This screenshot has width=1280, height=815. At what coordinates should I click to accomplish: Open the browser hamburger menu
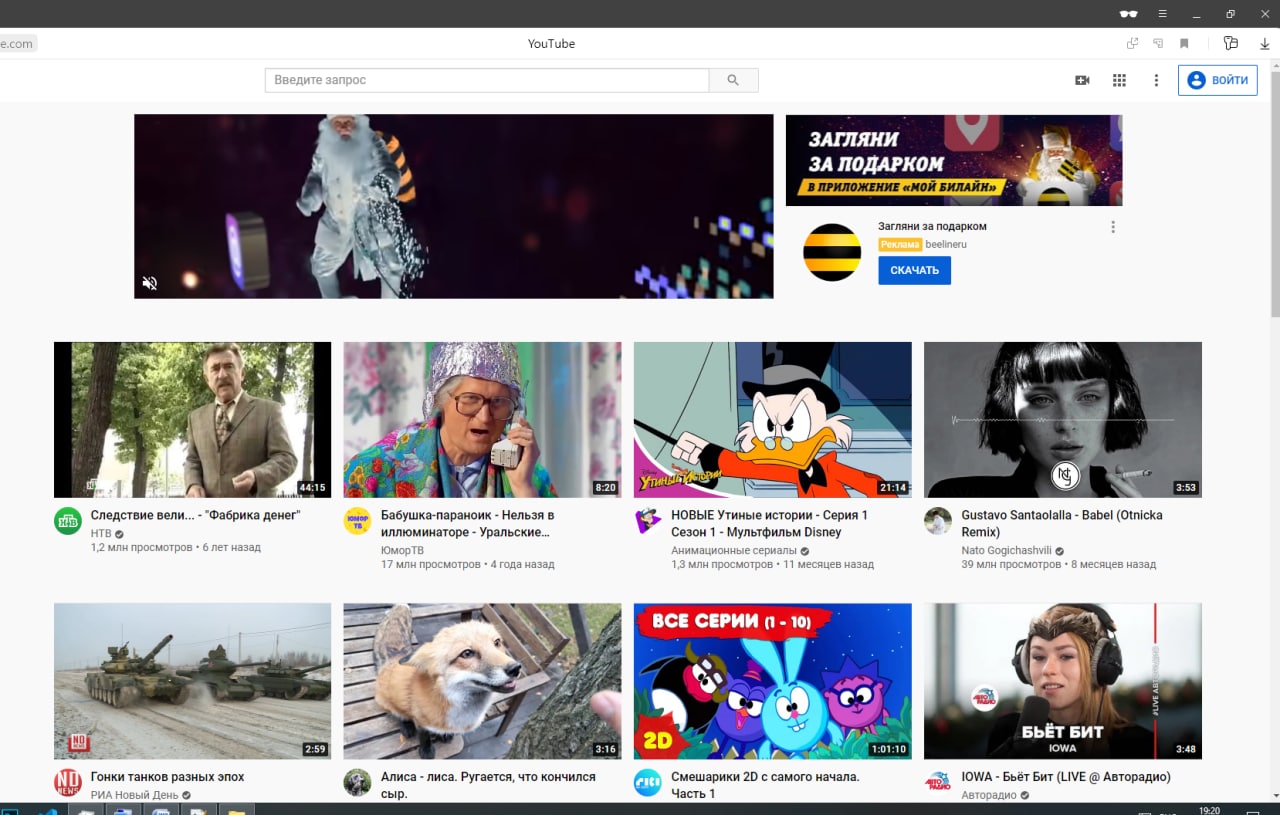click(x=1162, y=14)
